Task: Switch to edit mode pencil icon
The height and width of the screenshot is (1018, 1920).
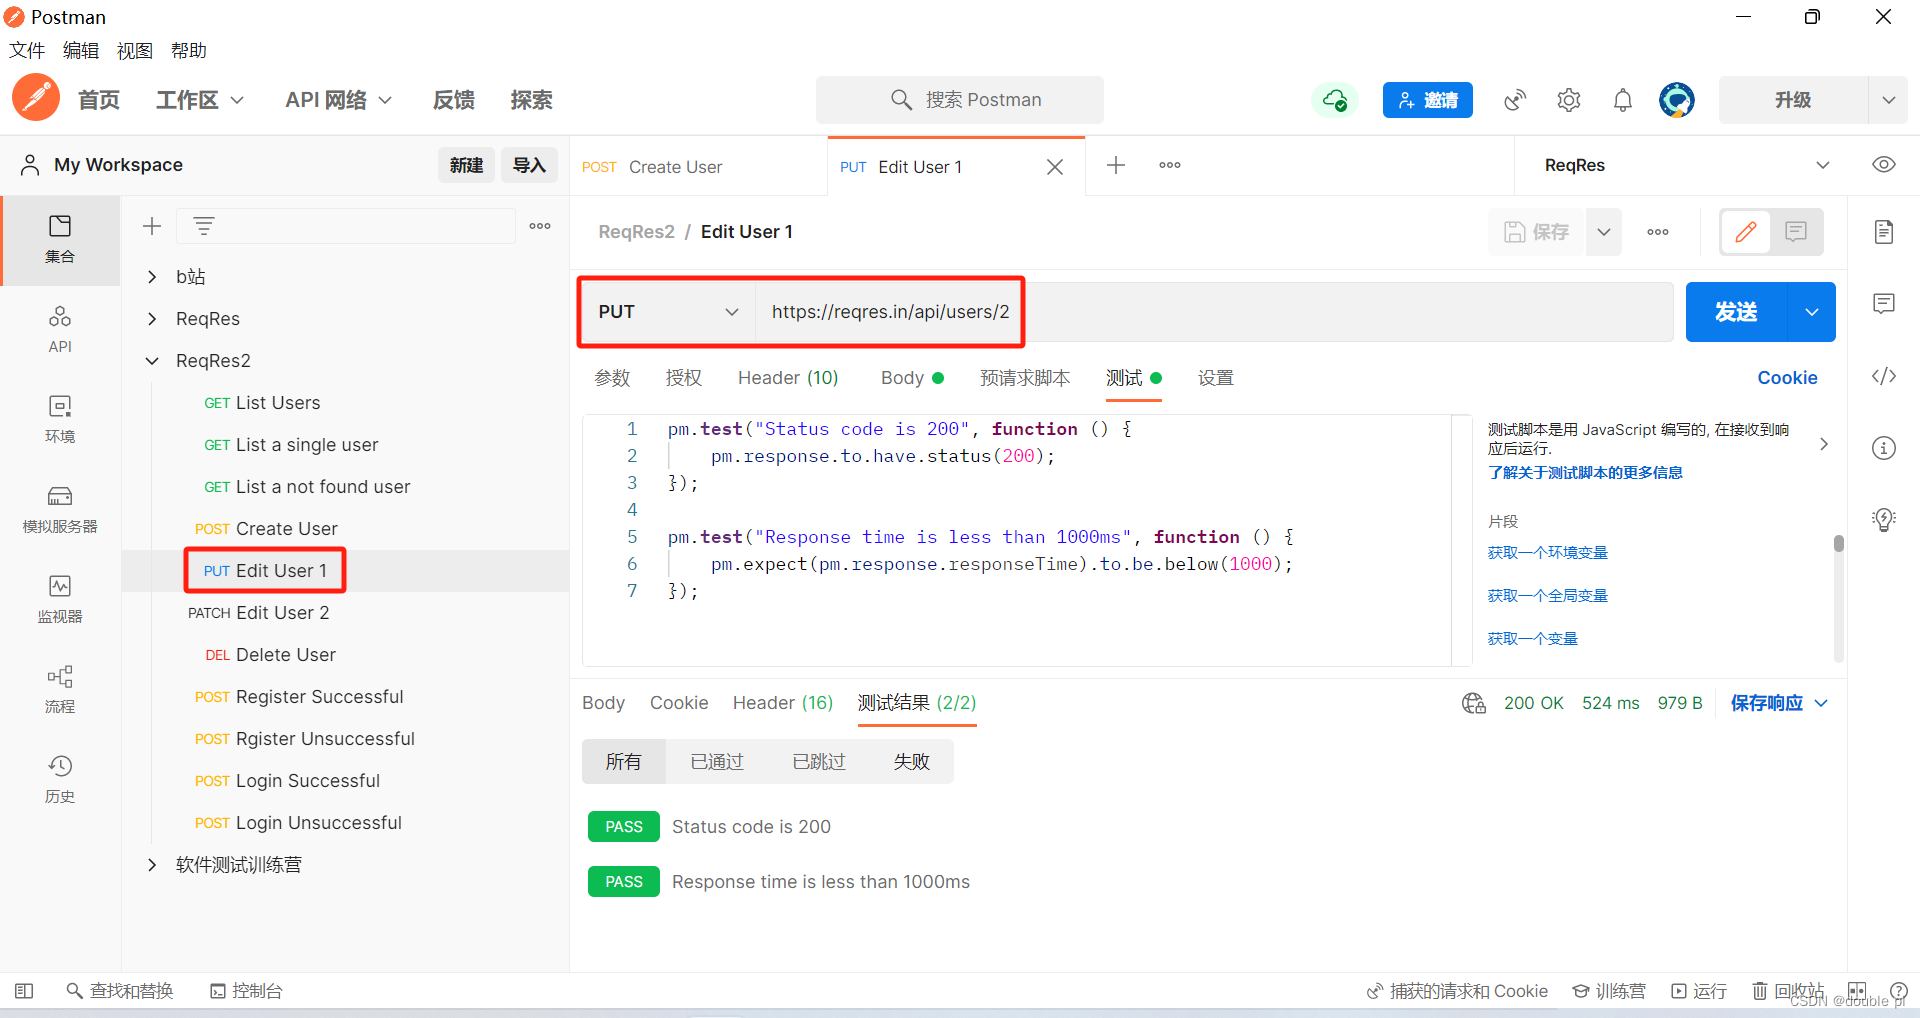Action: pos(1746,232)
